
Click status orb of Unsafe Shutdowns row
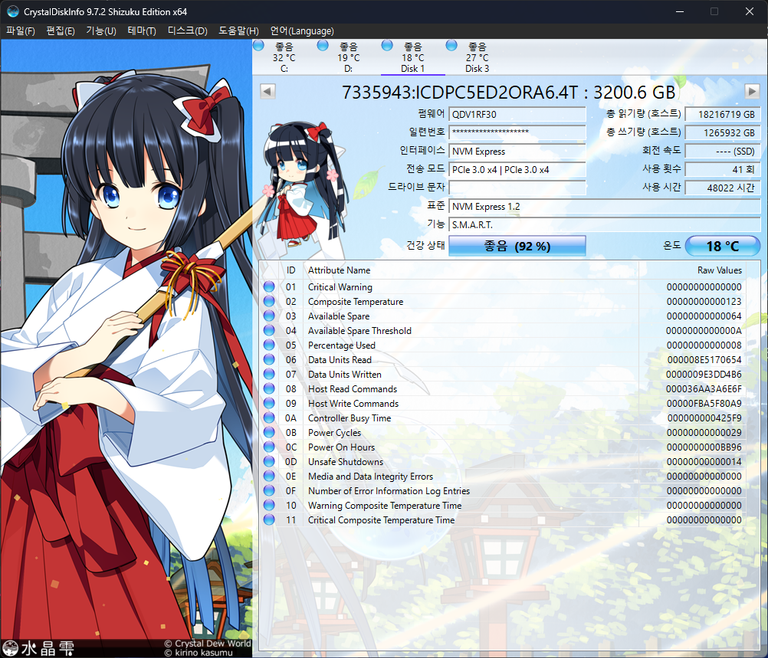tap(269, 462)
